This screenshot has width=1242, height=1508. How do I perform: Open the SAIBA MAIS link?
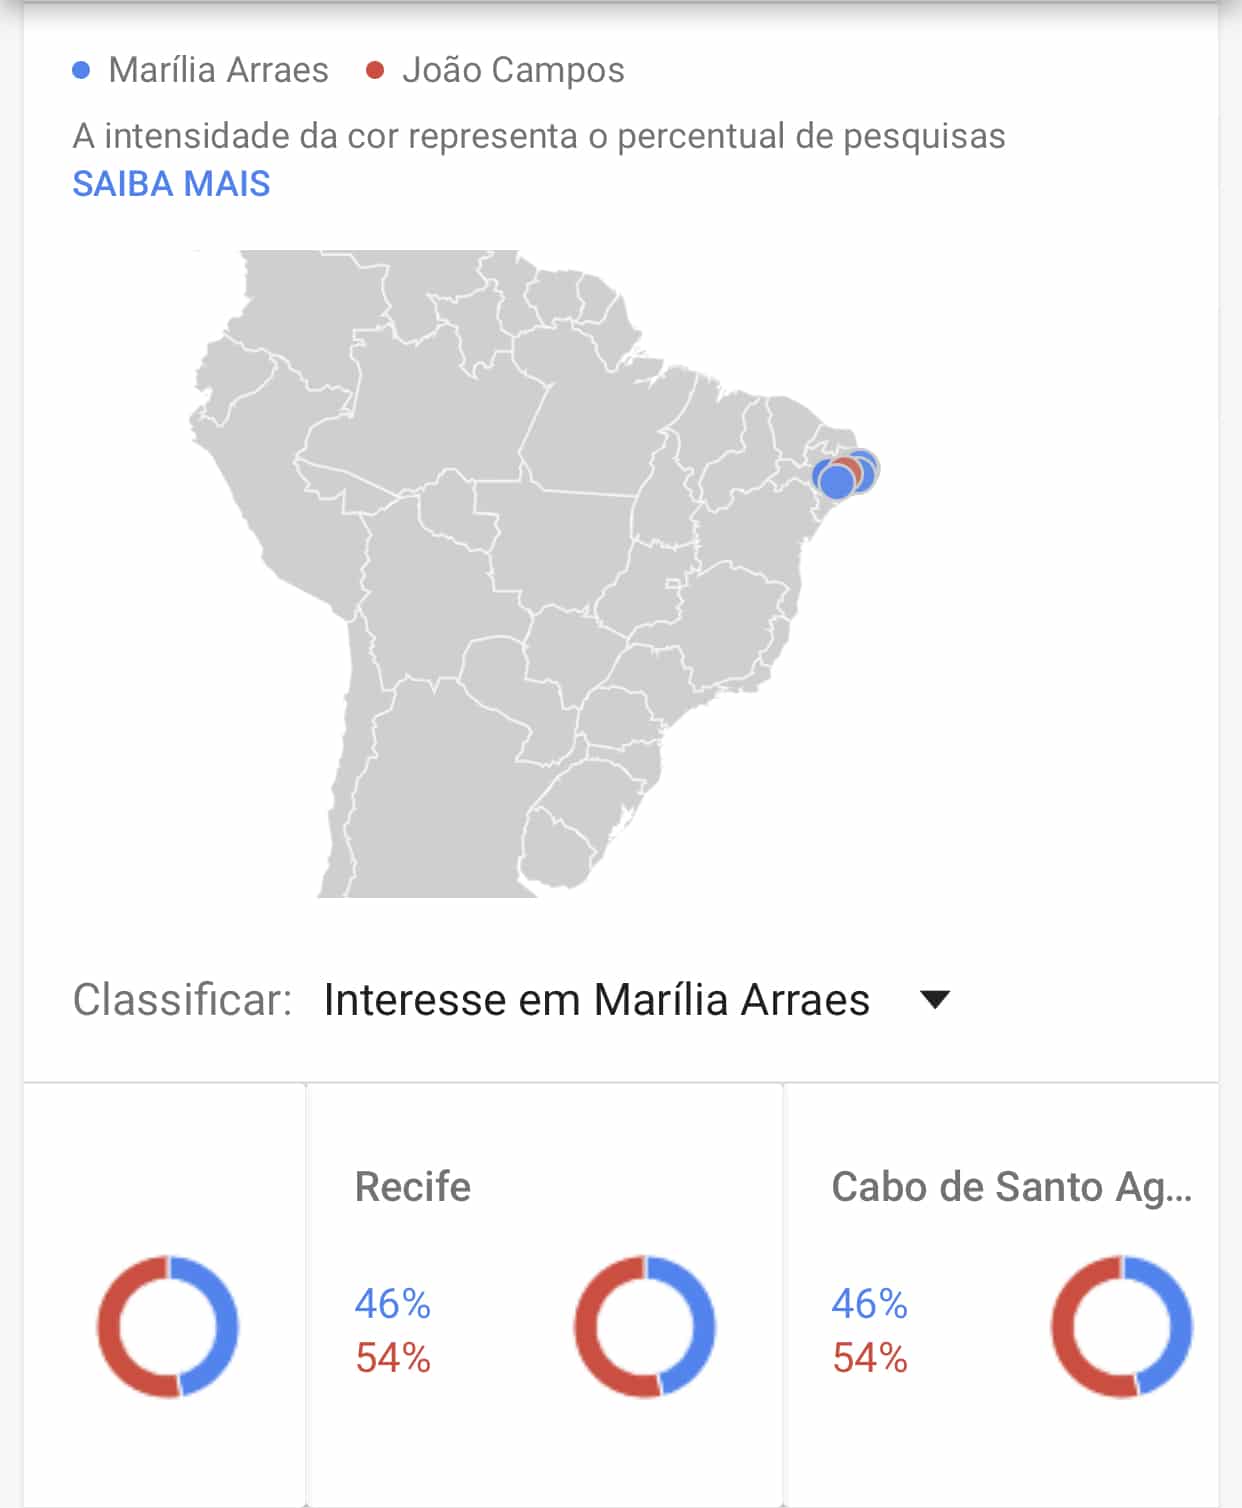(x=171, y=184)
